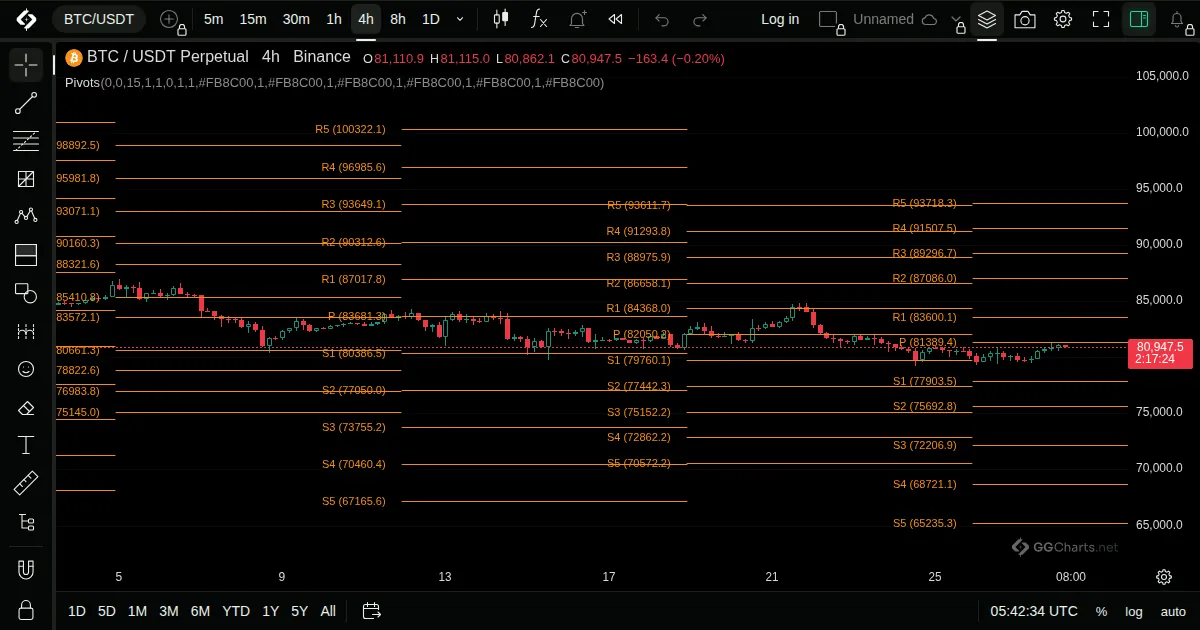Viewport: 1200px width, 630px height.
Task: Set date range to 6M
Action: (200, 611)
